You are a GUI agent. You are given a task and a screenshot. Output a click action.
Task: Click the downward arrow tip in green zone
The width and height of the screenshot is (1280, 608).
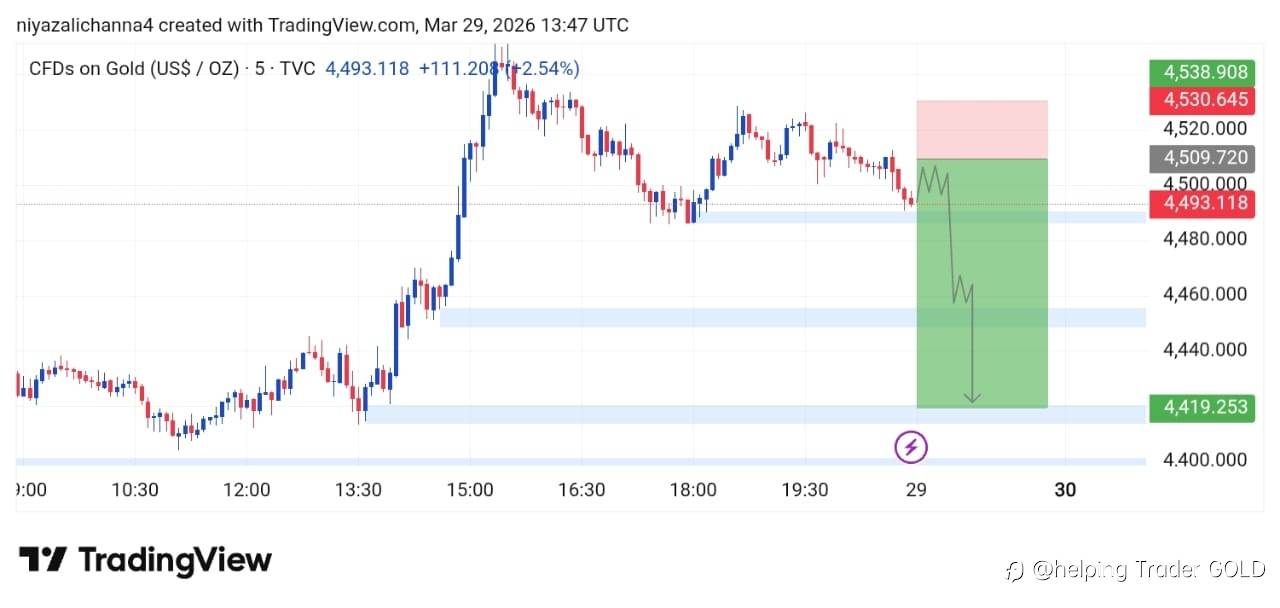pyautogui.click(x=972, y=399)
